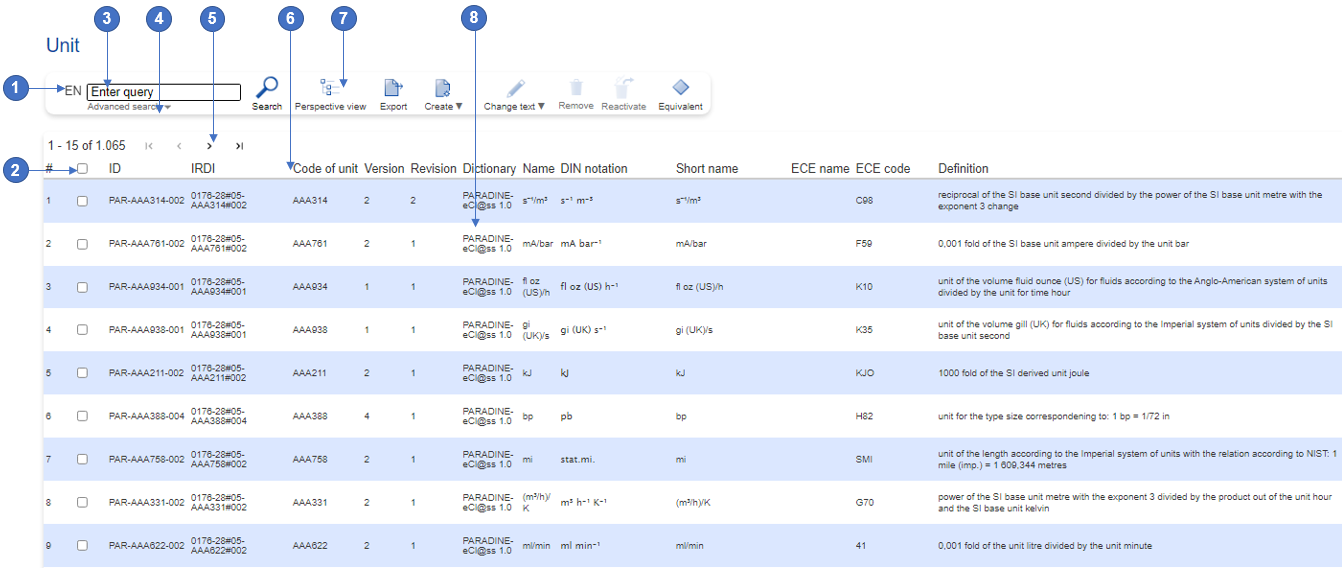The width and height of the screenshot is (1342, 568).
Task: Click the Definition column header
Action: click(963, 169)
